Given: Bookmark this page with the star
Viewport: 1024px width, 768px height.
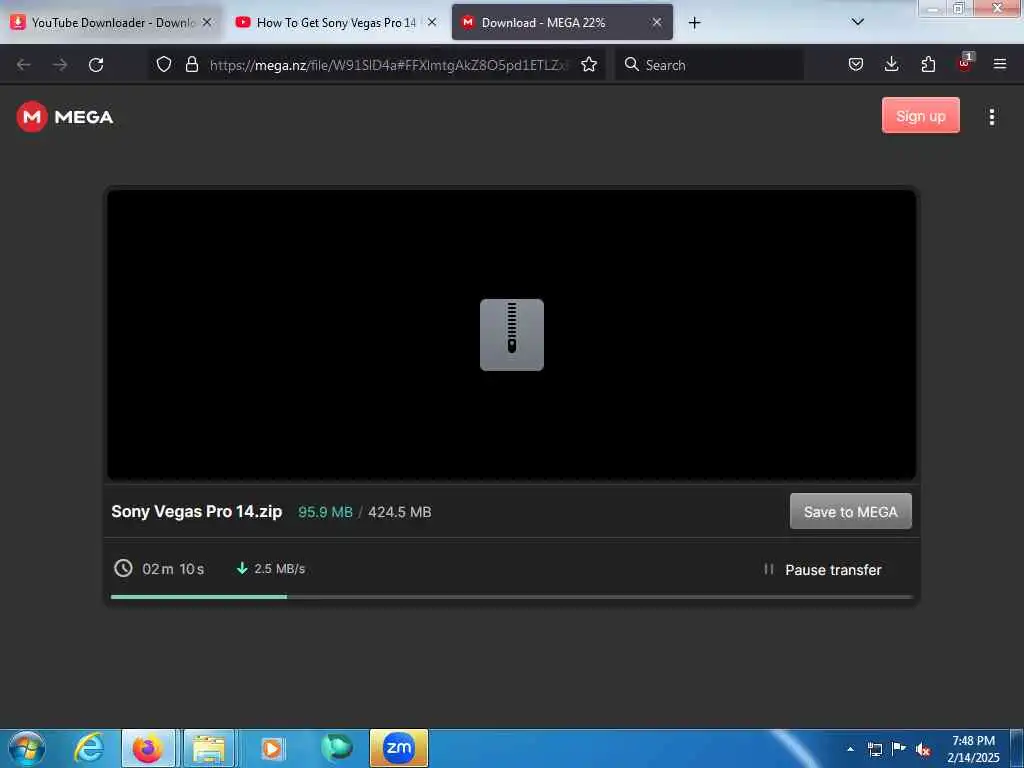Looking at the screenshot, I should [589, 64].
